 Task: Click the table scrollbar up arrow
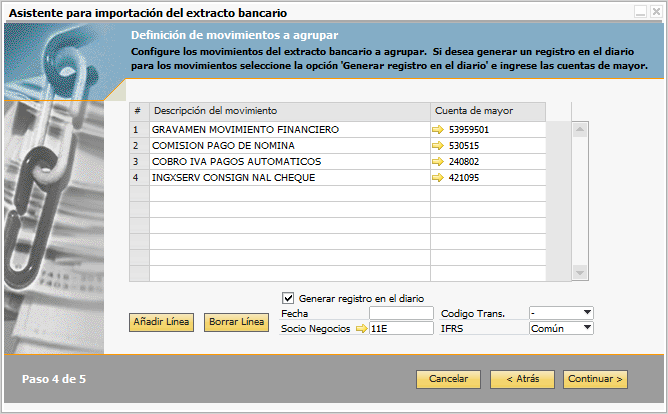(x=579, y=129)
